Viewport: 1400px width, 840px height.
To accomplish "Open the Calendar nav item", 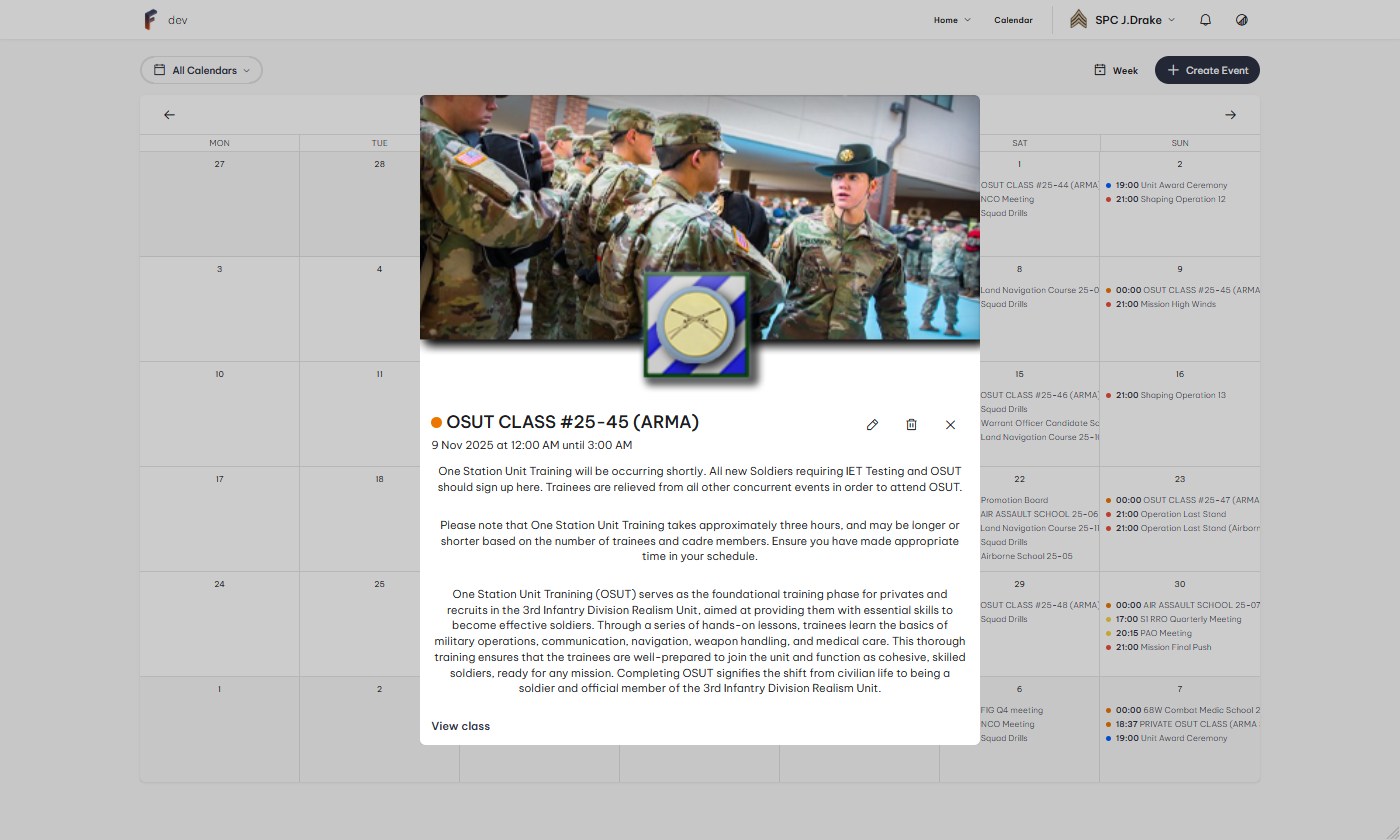I will point(1013,20).
